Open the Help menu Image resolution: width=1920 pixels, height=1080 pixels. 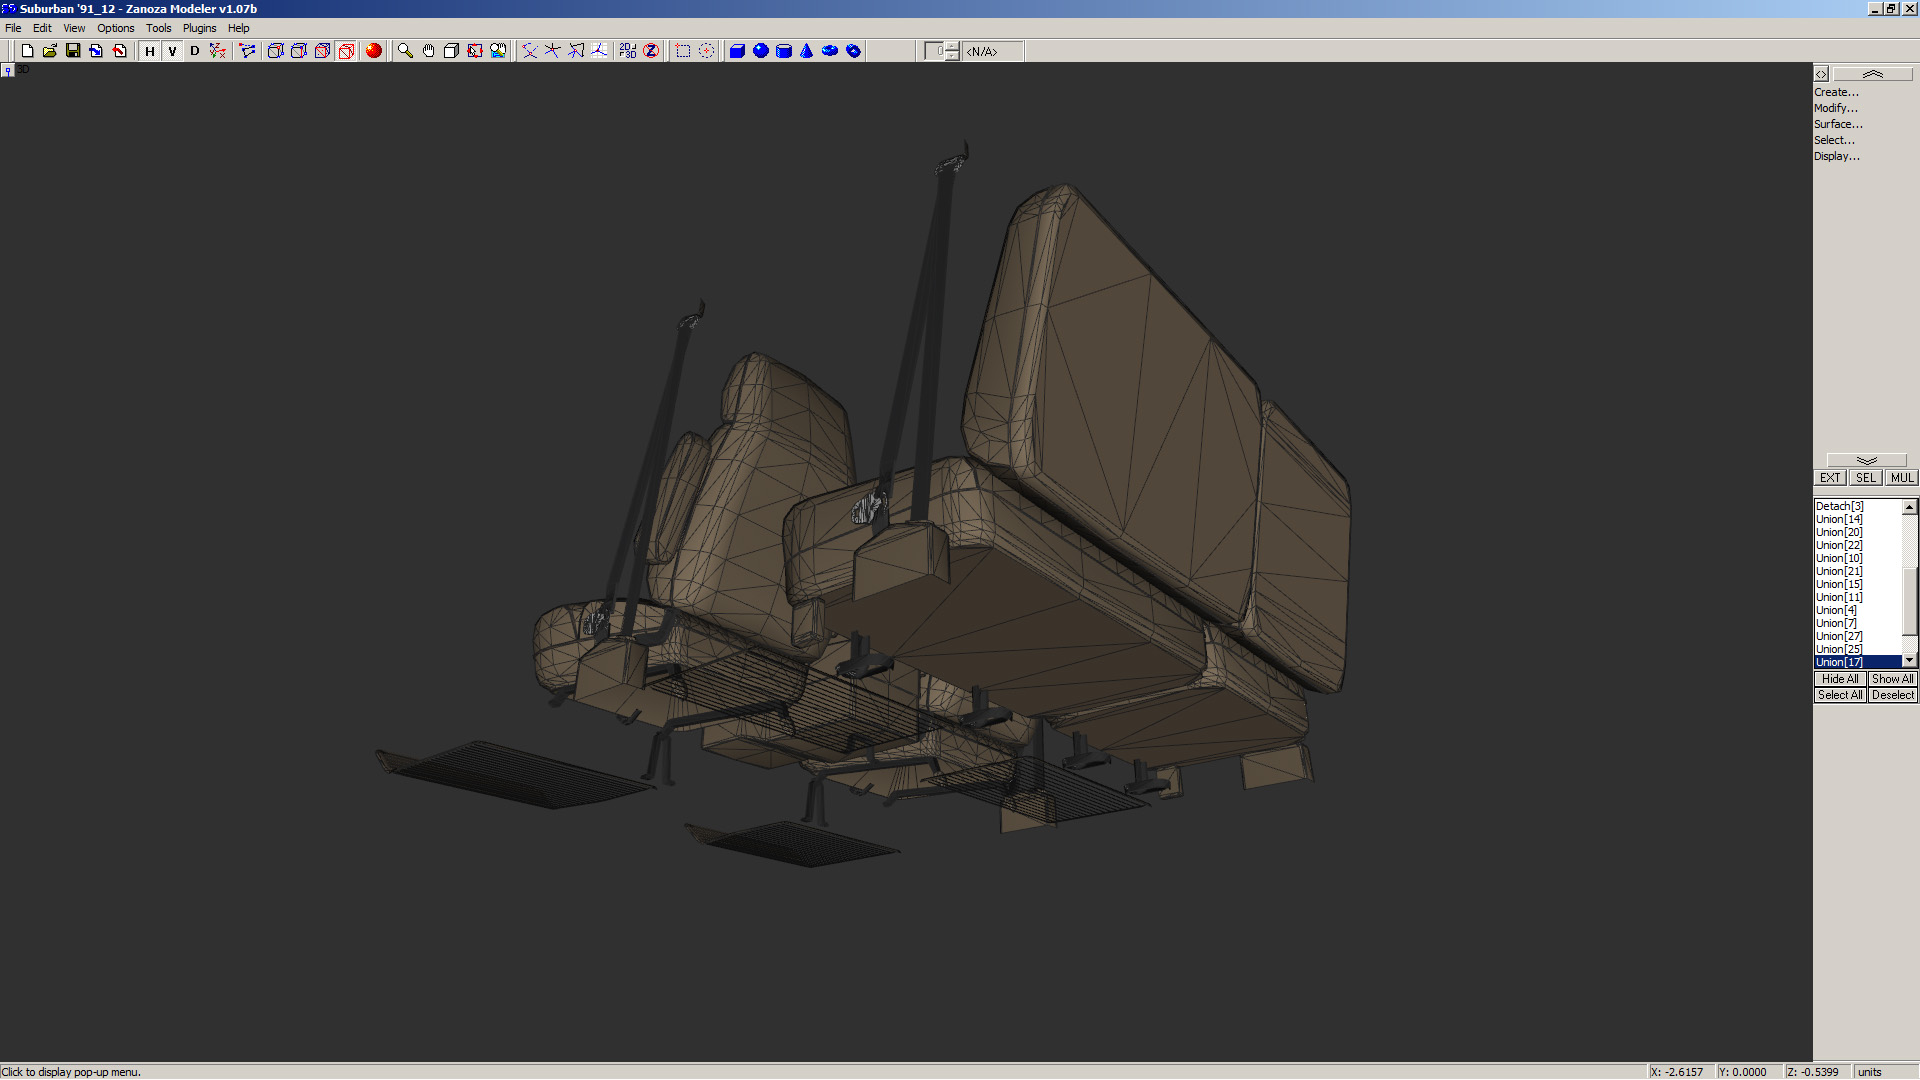pos(238,28)
